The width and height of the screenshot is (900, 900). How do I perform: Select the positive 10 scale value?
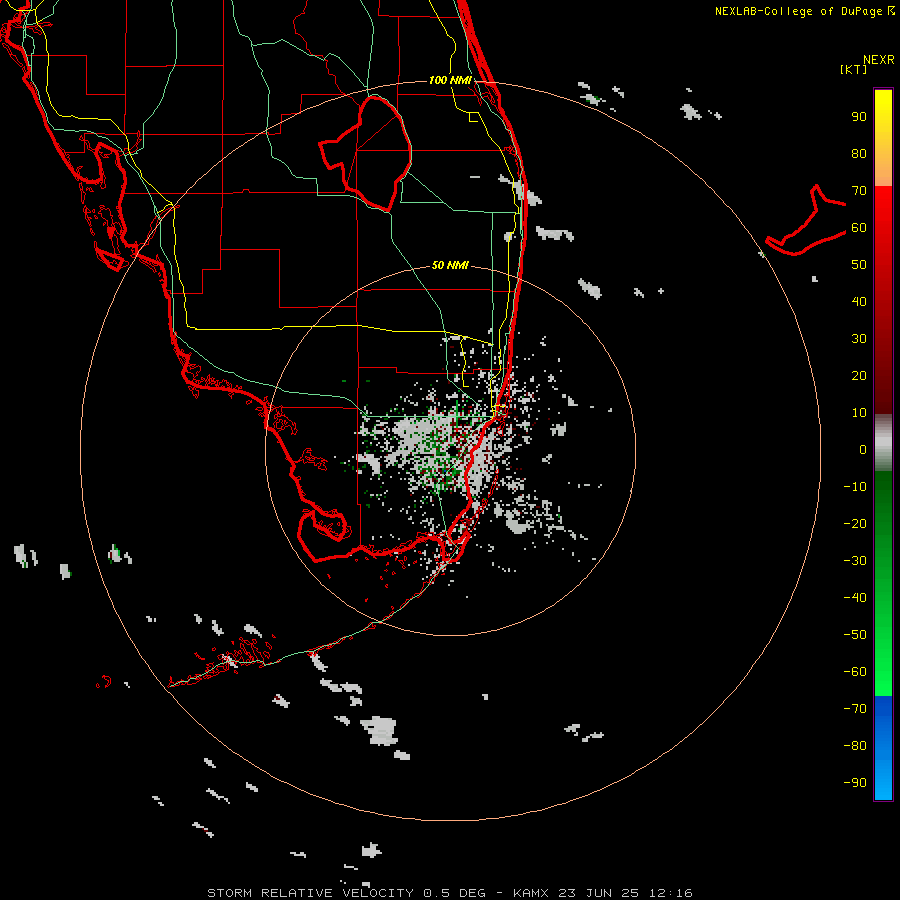tap(859, 413)
